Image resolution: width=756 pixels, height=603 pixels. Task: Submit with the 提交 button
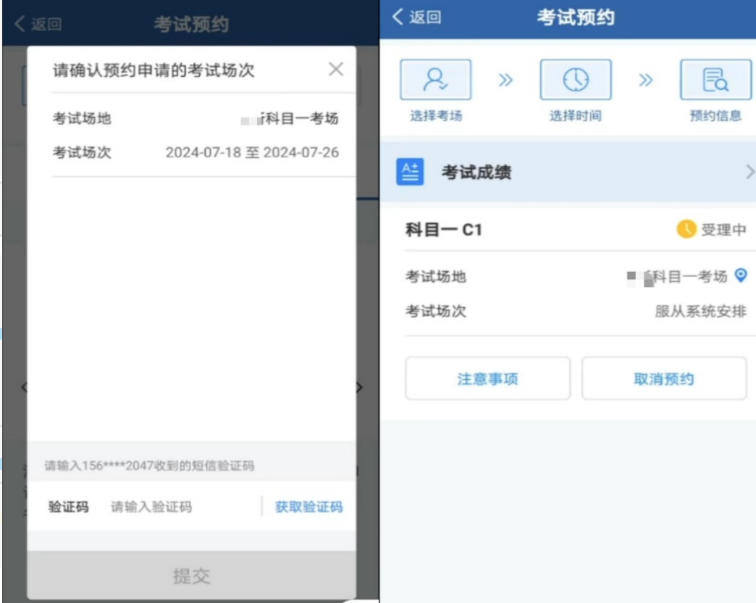pyautogui.click(x=191, y=576)
